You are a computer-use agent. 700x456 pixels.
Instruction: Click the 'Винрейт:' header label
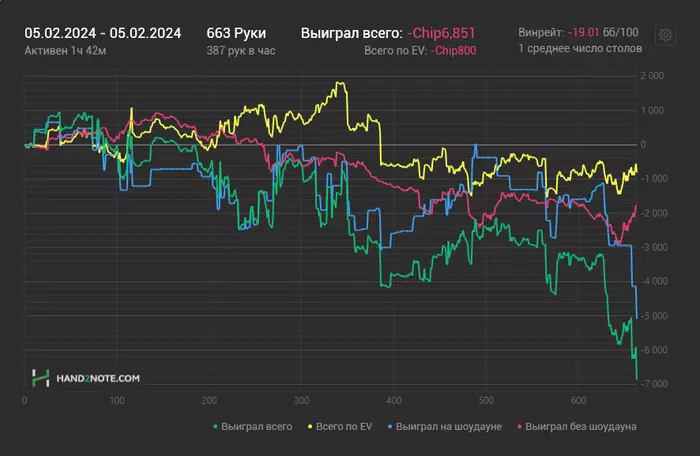pyautogui.click(x=541, y=32)
